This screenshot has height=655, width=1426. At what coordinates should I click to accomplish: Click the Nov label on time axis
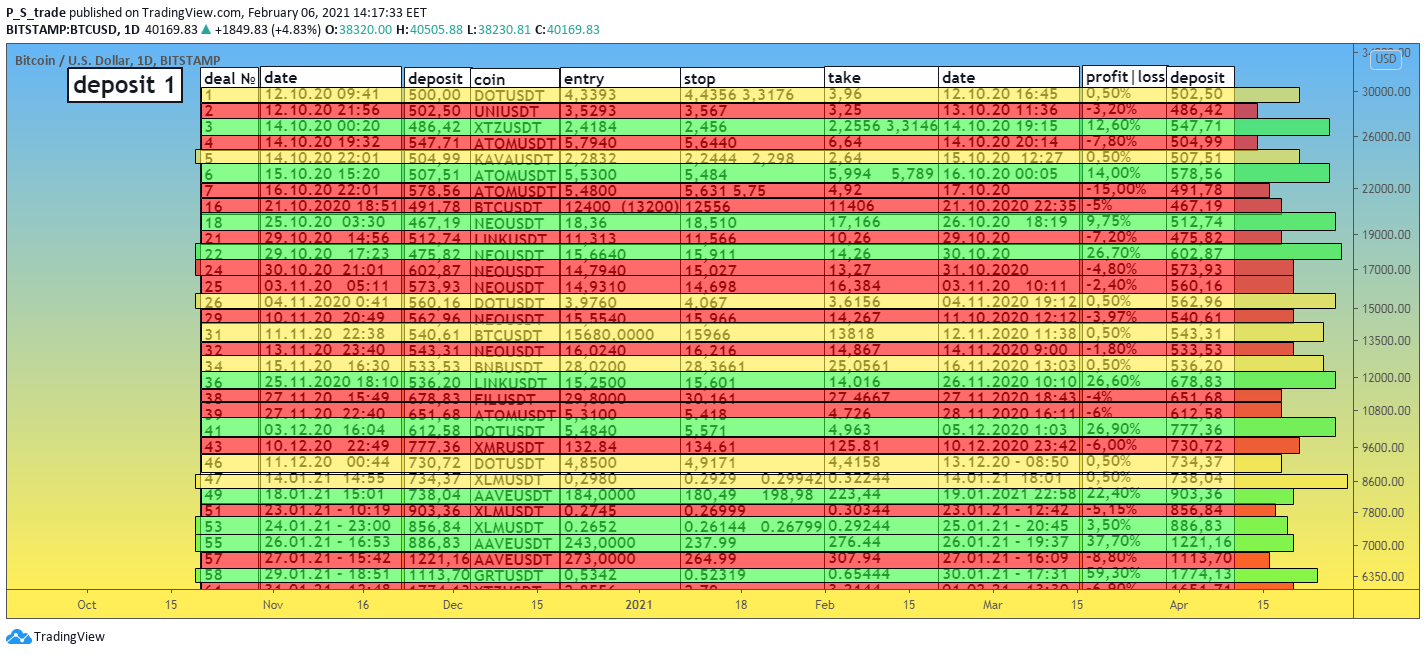click(272, 605)
